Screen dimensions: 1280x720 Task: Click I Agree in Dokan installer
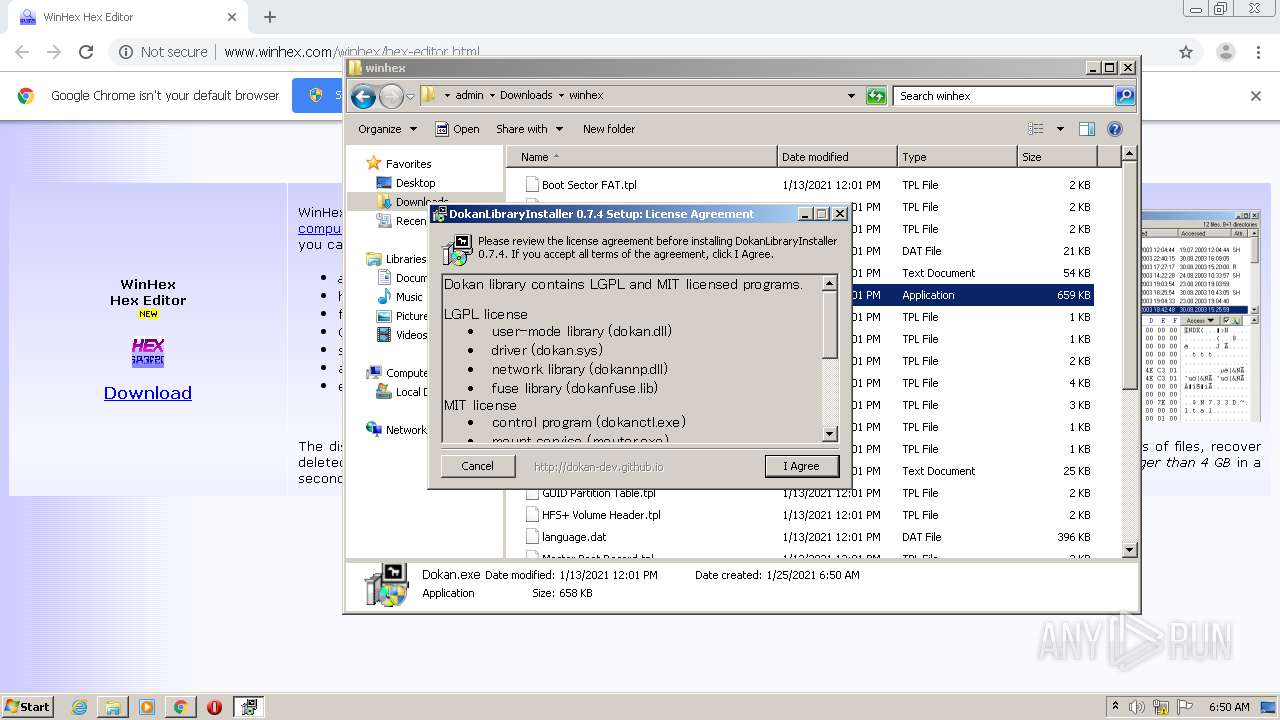(801, 466)
